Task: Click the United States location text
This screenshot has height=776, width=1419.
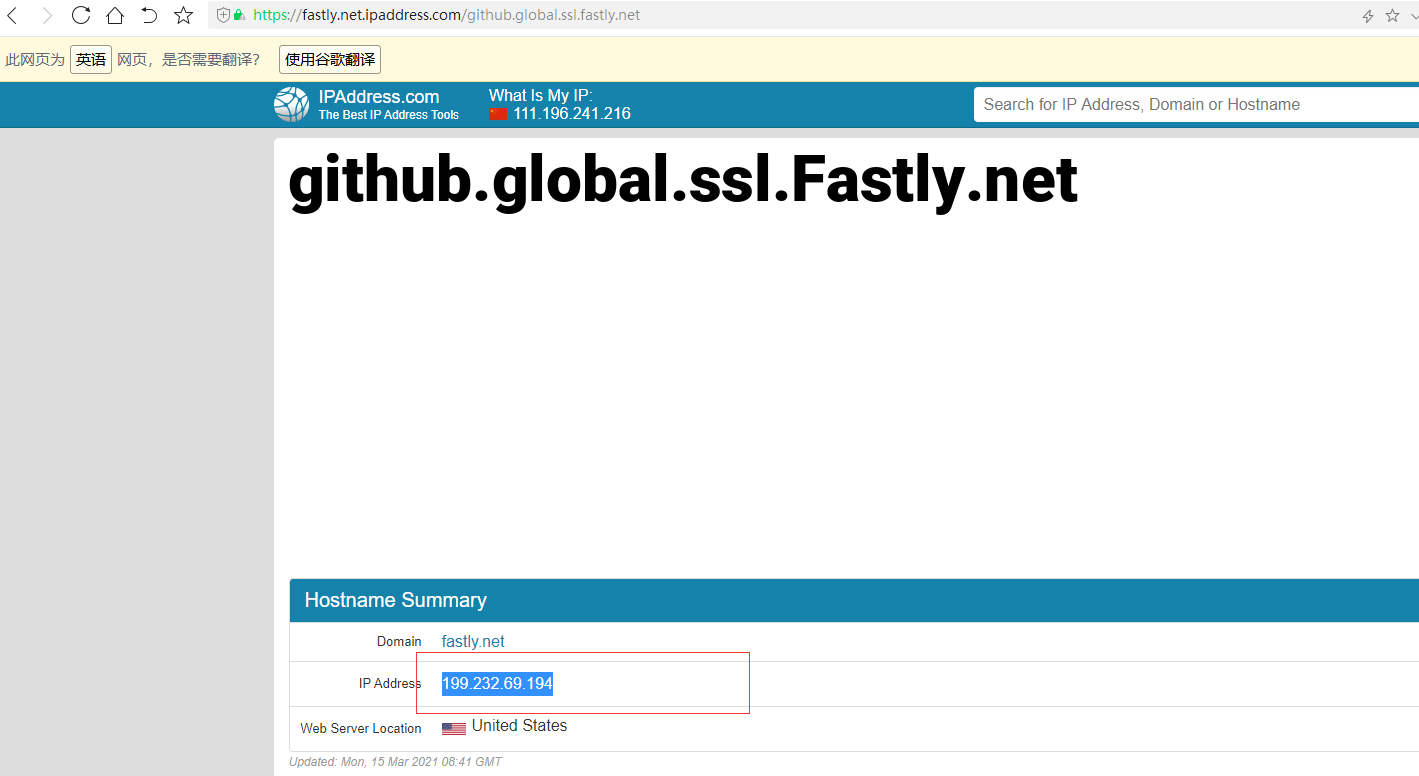Action: point(519,726)
